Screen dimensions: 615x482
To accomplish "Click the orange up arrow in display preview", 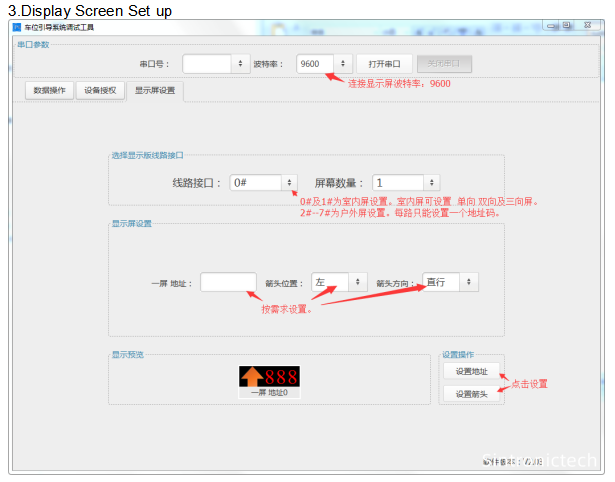I will pyautogui.click(x=251, y=377).
